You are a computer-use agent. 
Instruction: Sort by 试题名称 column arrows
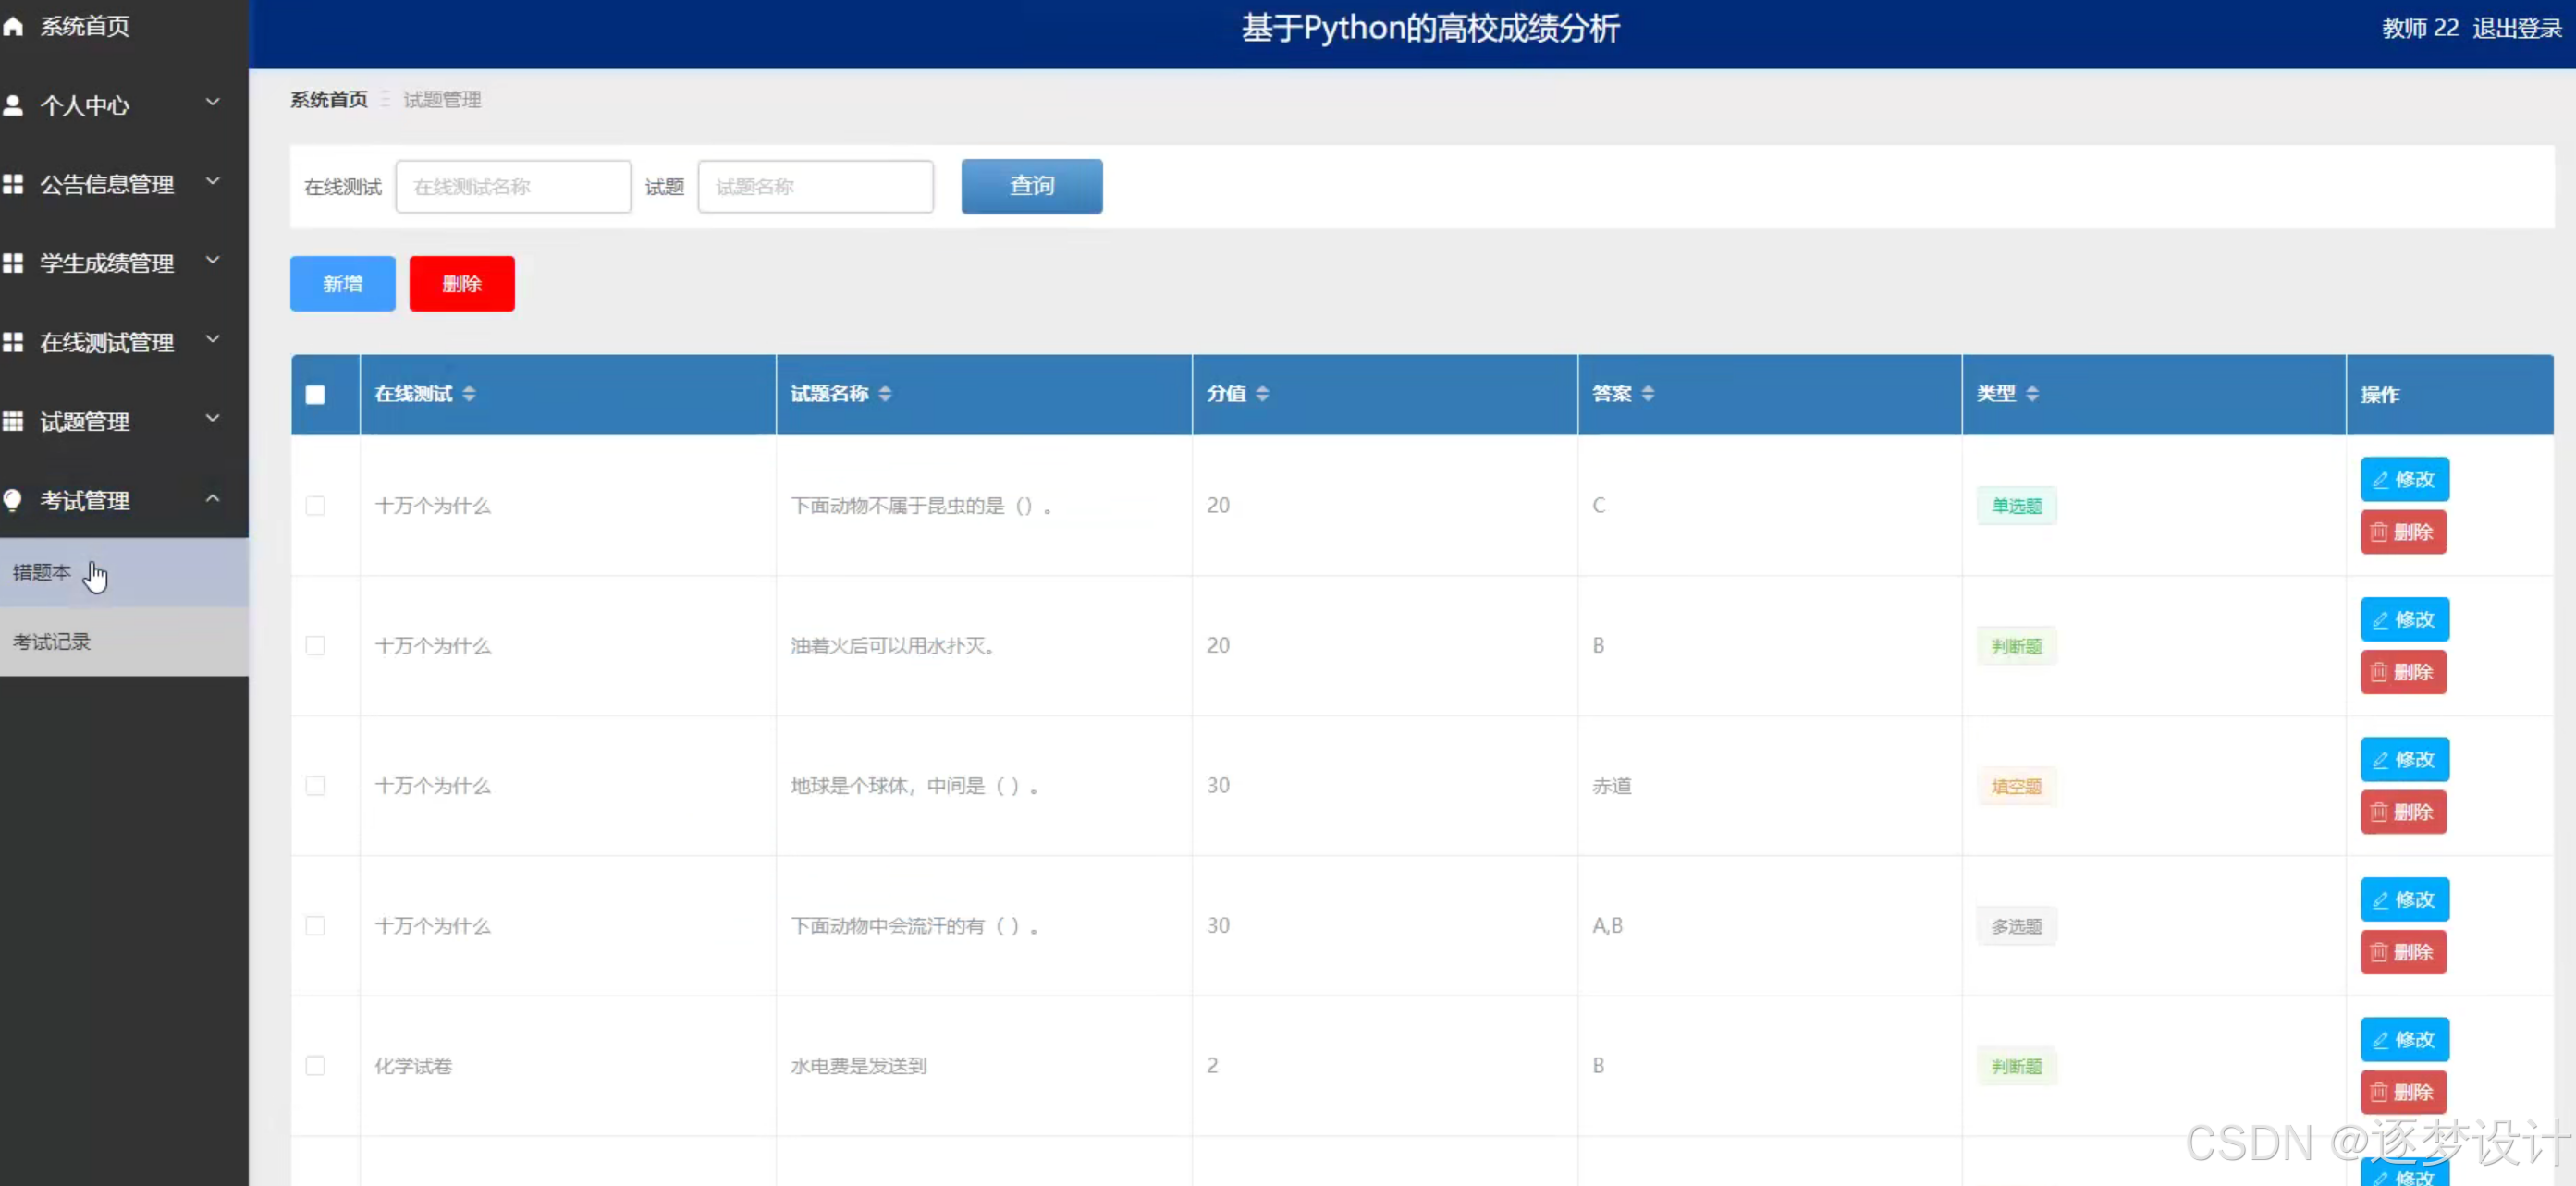(885, 394)
